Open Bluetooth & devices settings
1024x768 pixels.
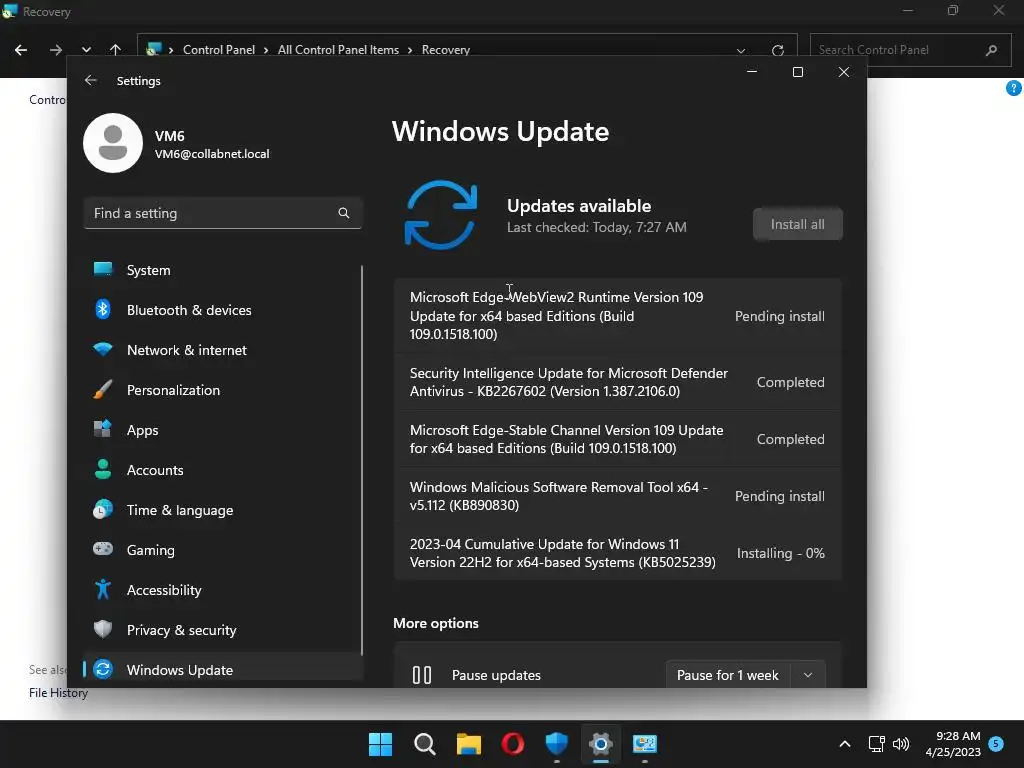(x=222, y=310)
